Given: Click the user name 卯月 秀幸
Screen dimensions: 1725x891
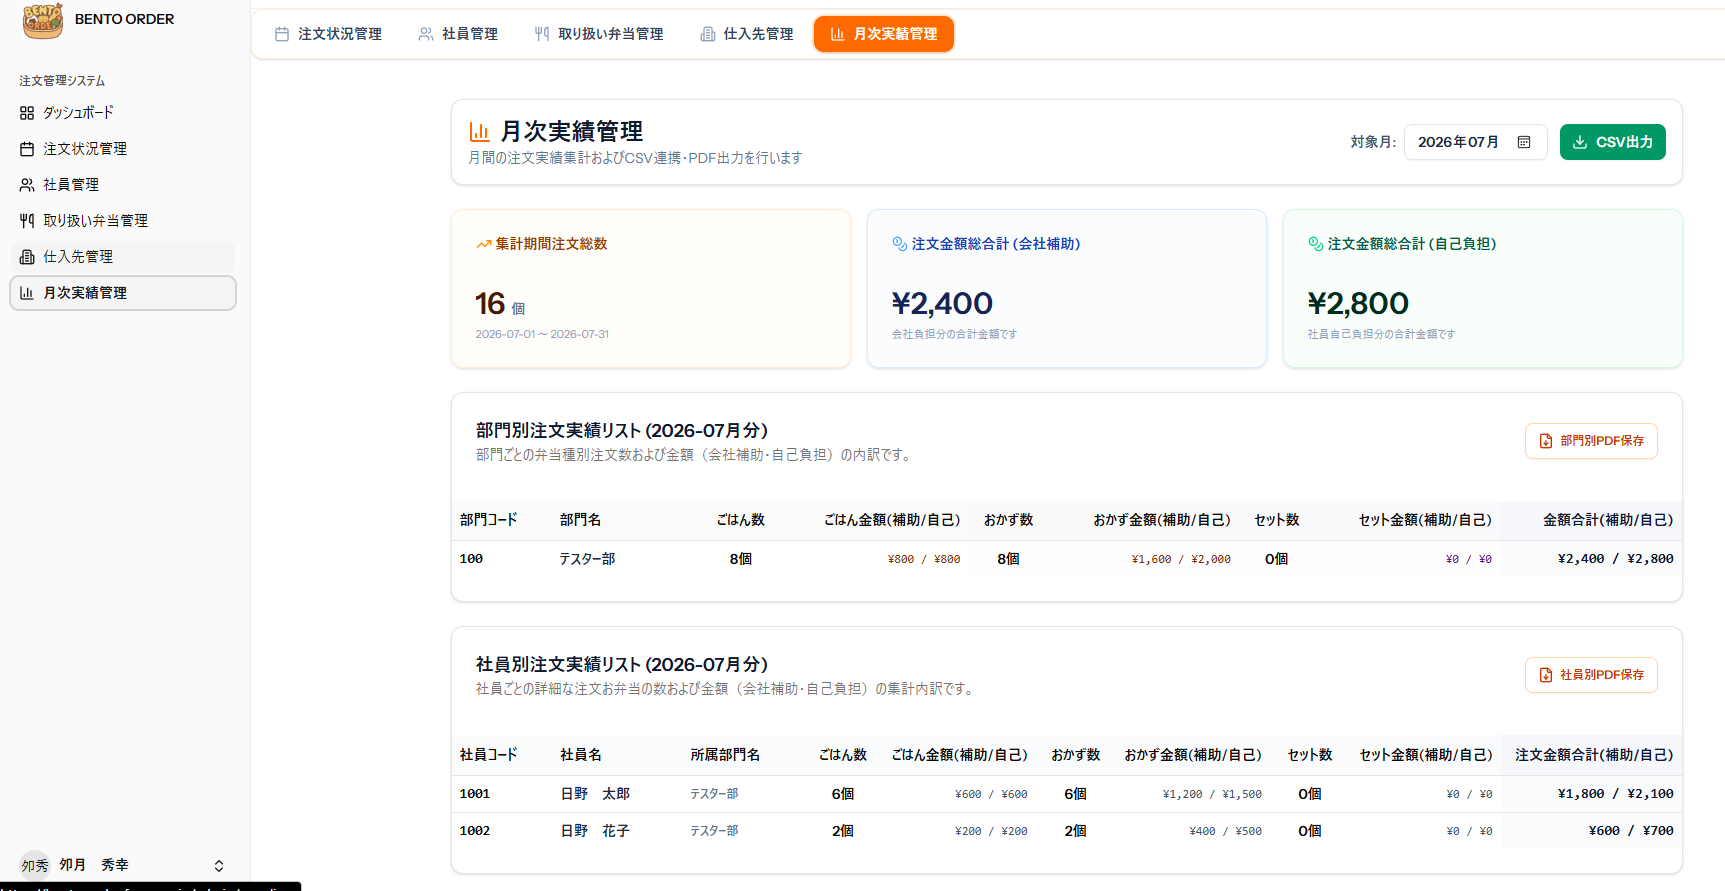Looking at the screenshot, I should coord(94,865).
